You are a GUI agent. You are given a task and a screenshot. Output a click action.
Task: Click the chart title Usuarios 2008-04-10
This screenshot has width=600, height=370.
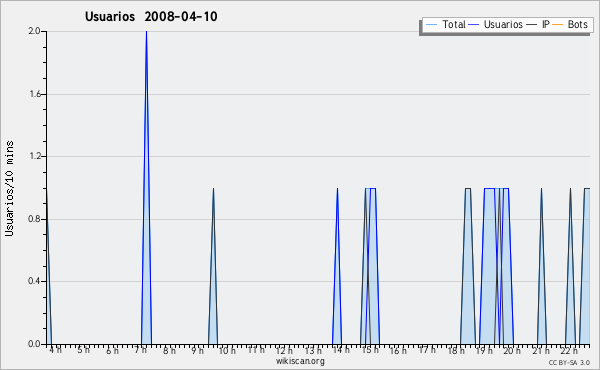click(x=151, y=16)
